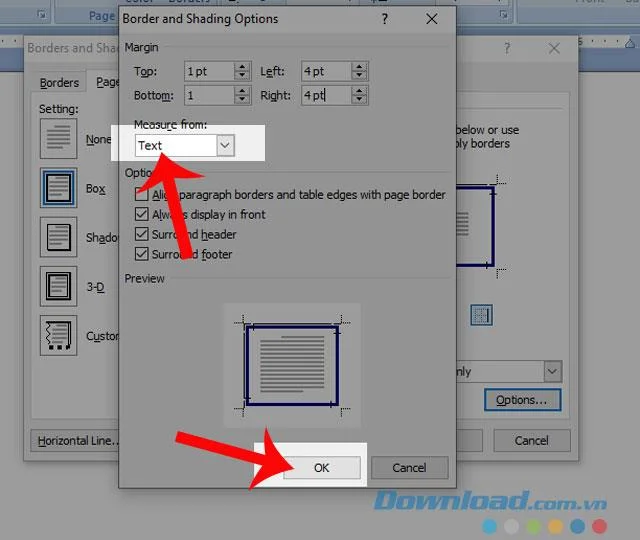Decrease Left margin with down spinner
This screenshot has width=640, height=540.
click(x=359, y=76)
